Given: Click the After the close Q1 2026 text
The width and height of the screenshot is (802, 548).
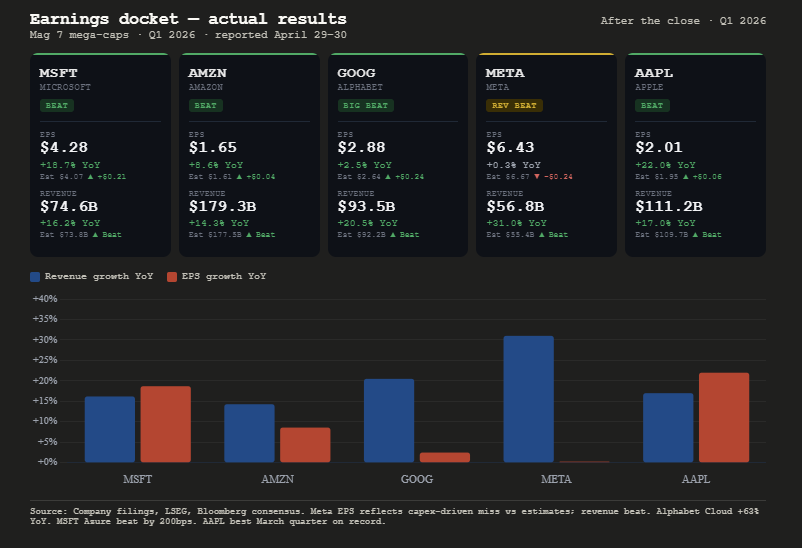Looking at the screenshot, I should coord(683,21).
